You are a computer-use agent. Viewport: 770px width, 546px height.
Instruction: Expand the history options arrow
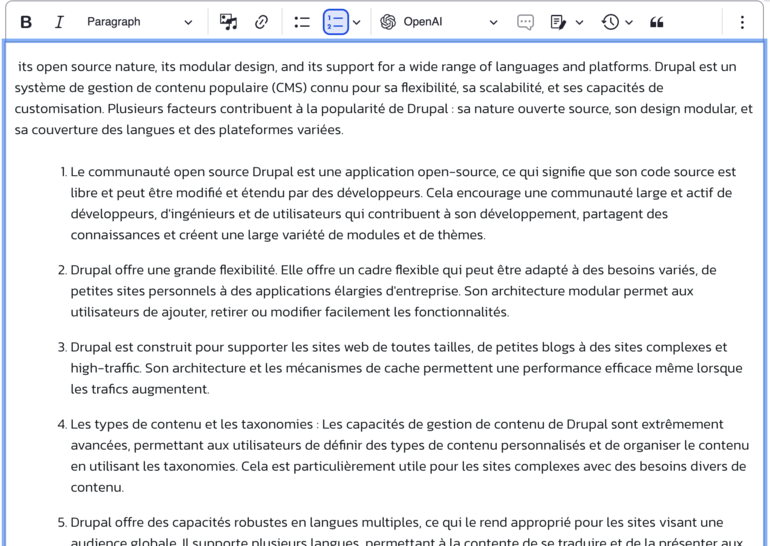tap(630, 22)
